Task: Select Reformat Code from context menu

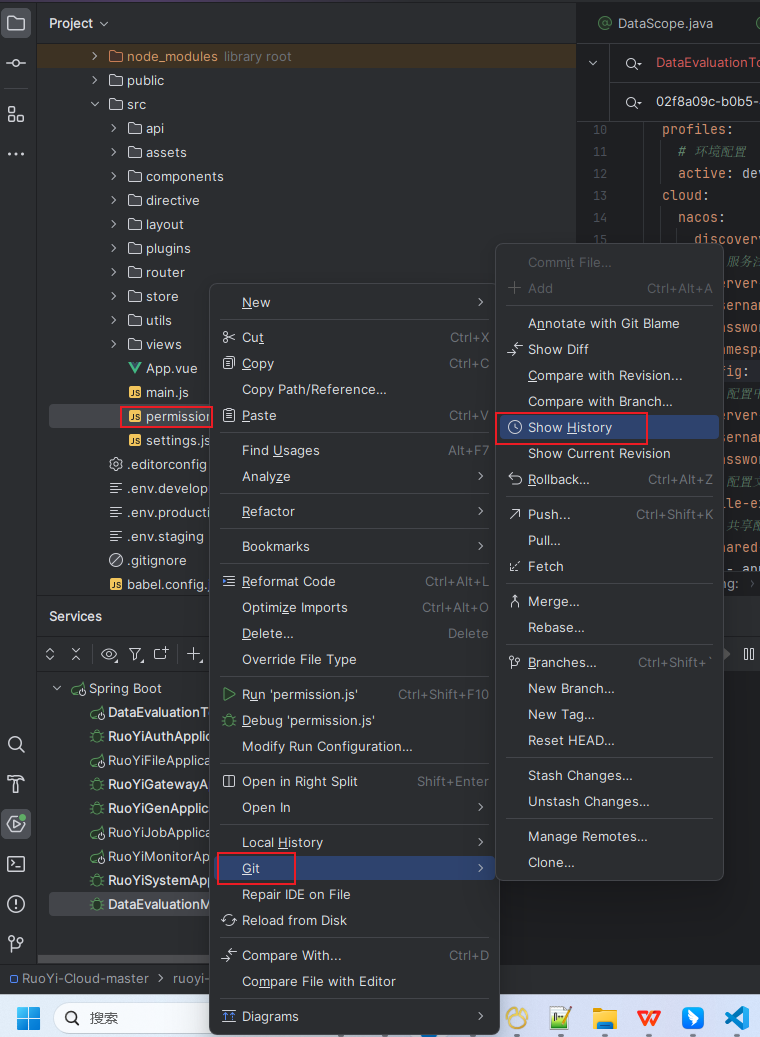Action: pos(354,581)
